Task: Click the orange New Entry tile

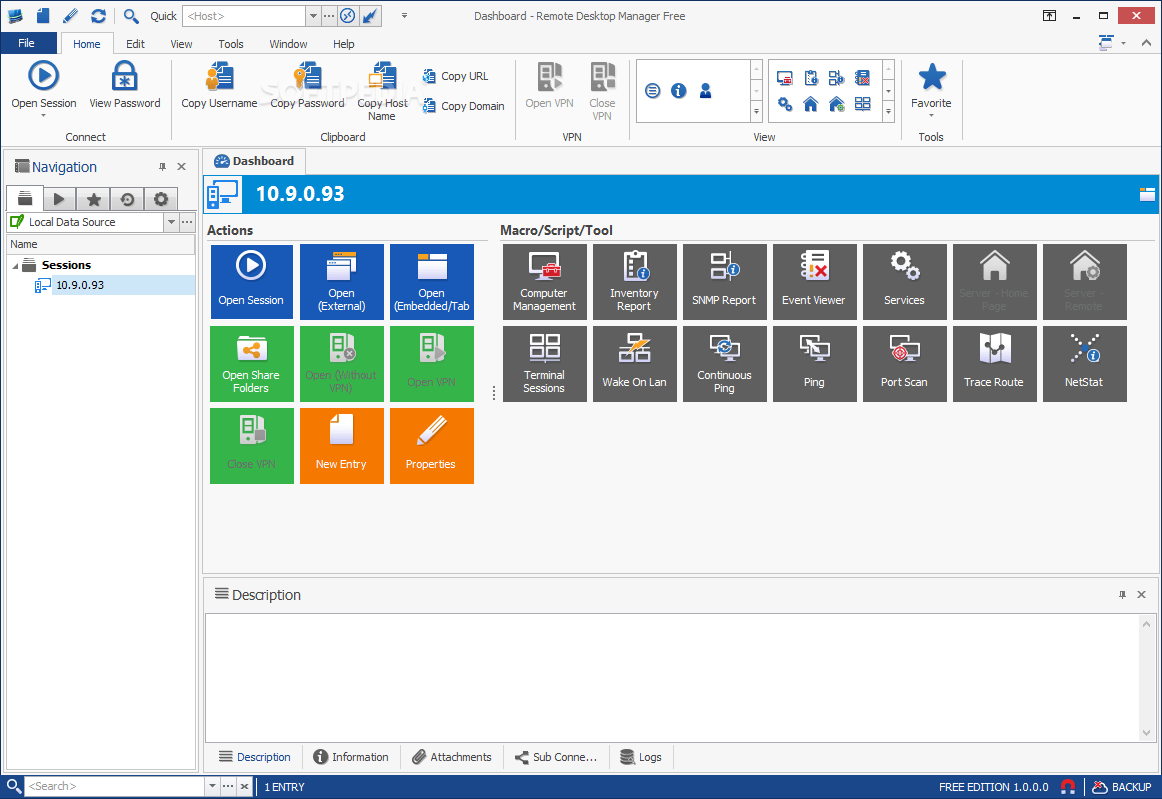Action: pyautogui.click(x=342, y=445)
